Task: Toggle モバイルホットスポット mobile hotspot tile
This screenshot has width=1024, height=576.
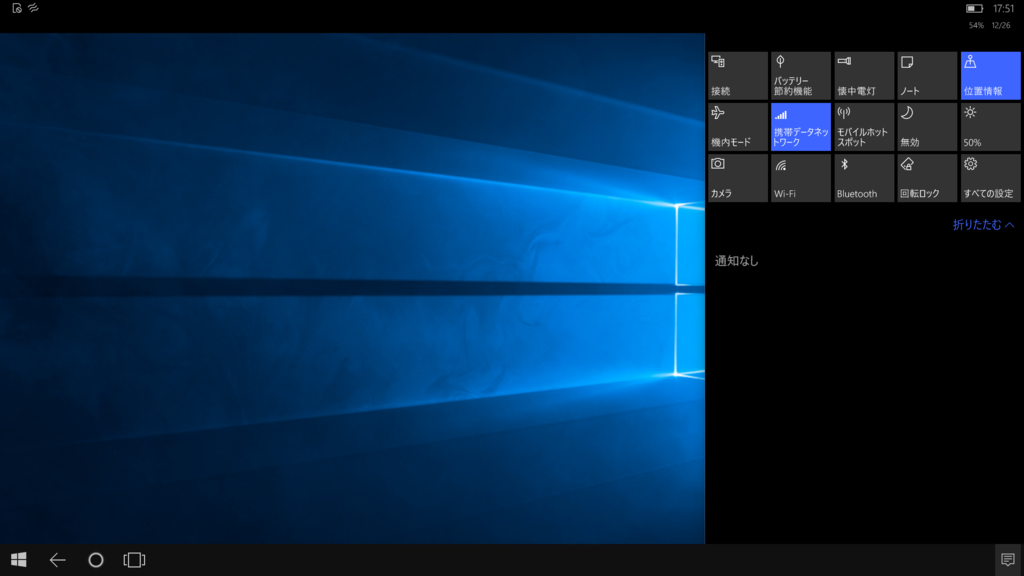Action: (x=864, y=127)
